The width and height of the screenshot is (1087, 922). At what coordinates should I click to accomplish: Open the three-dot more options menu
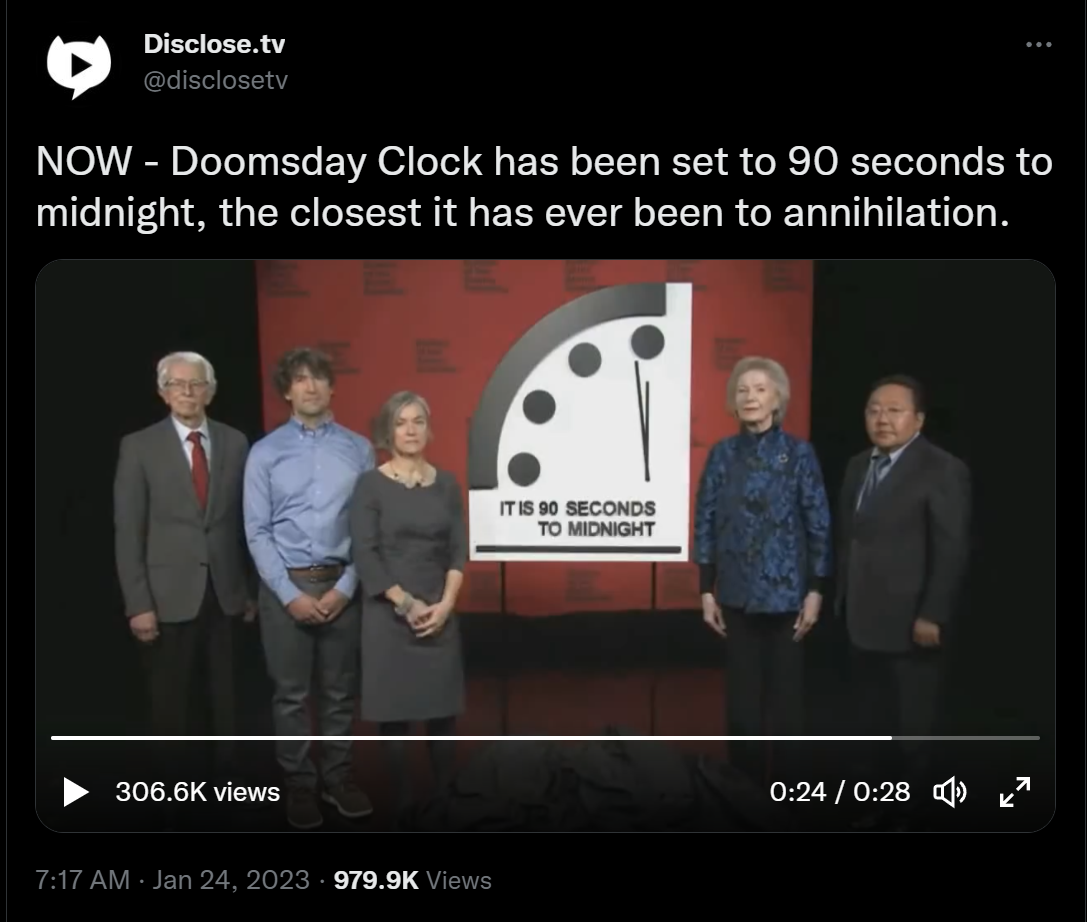(1038, 45)
